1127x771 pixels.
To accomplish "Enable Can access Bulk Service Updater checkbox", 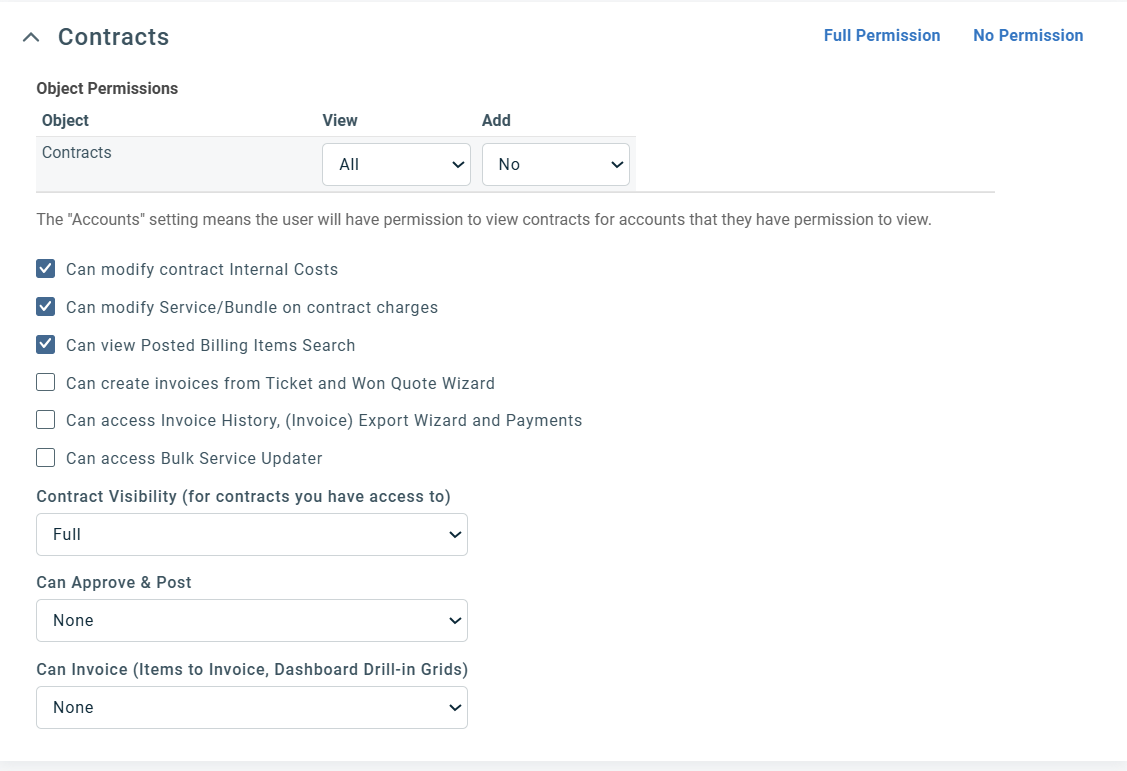I will coord(46,458).
